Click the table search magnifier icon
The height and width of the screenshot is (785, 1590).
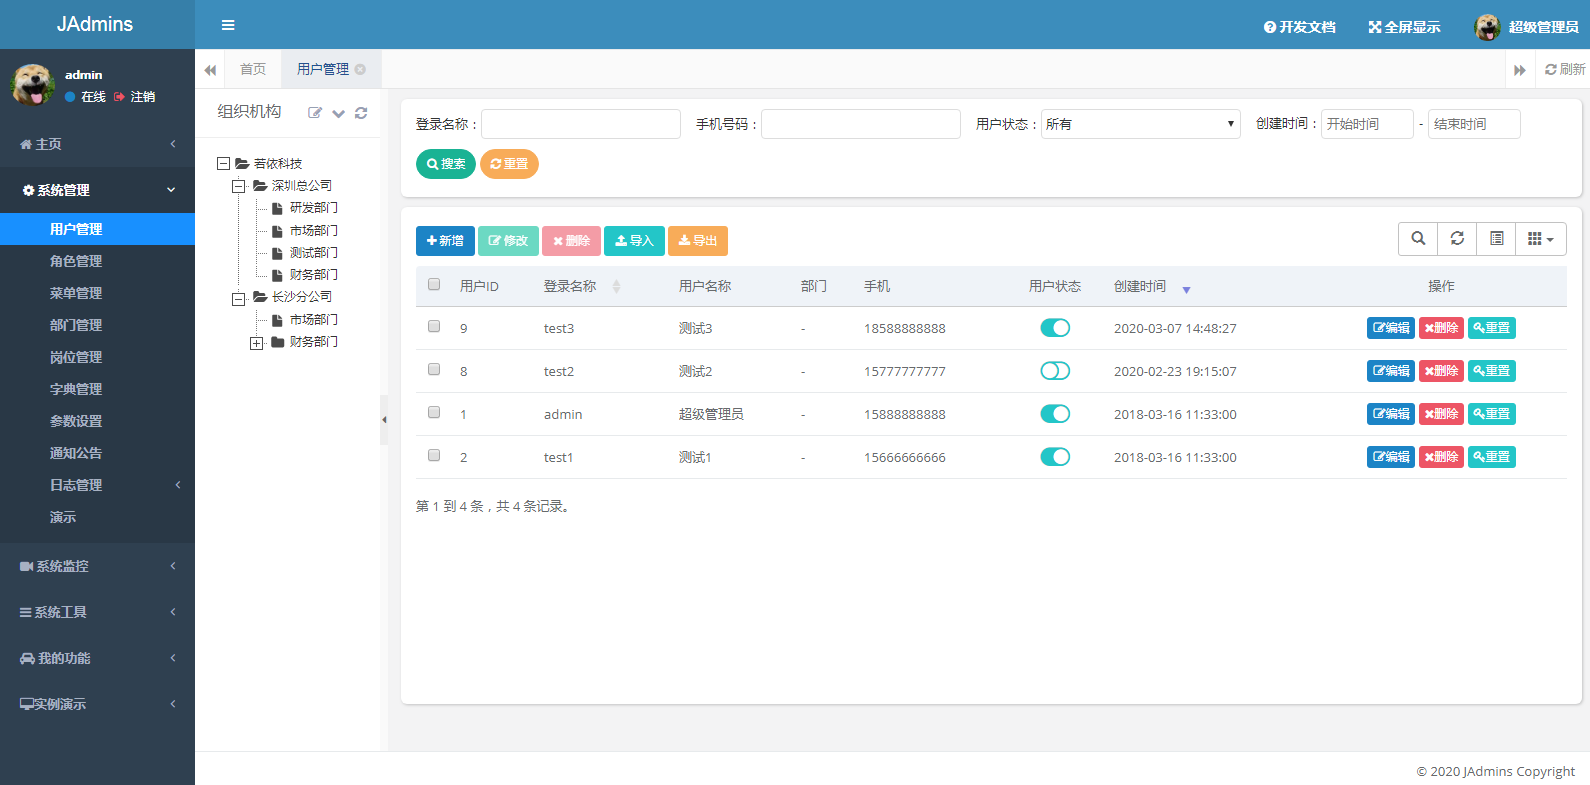[x=1418, y=239]
